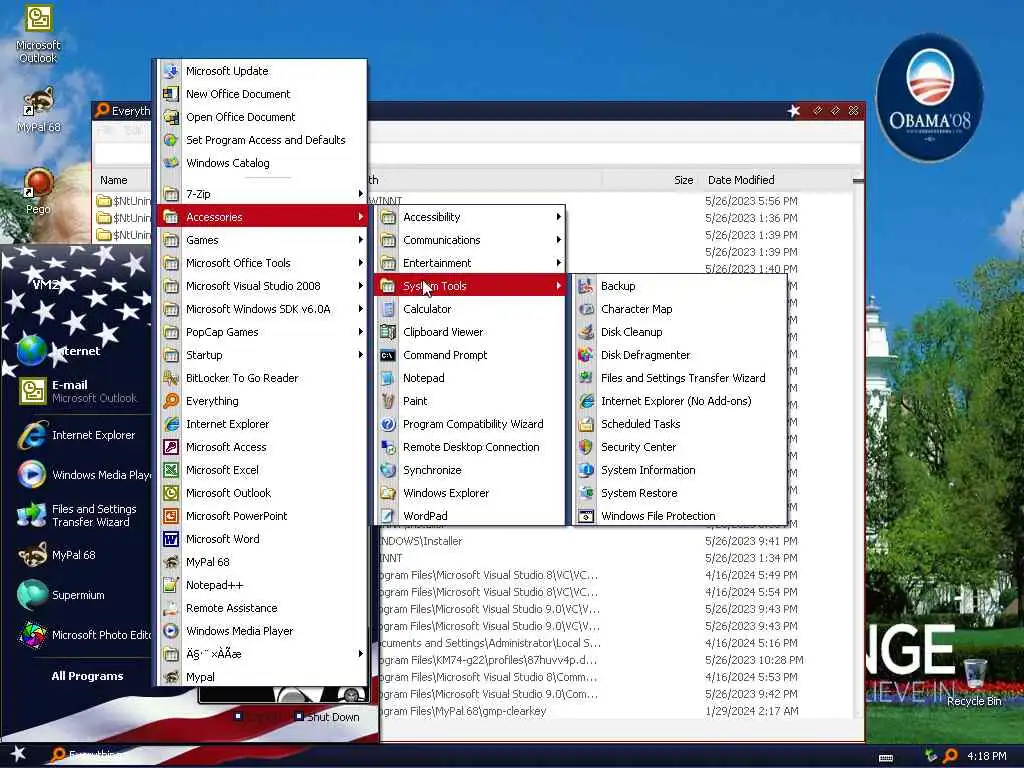Open MyPal 68 desktop shortcut
This screenshot has width=1024, height=768.
(x=39, y=110)
